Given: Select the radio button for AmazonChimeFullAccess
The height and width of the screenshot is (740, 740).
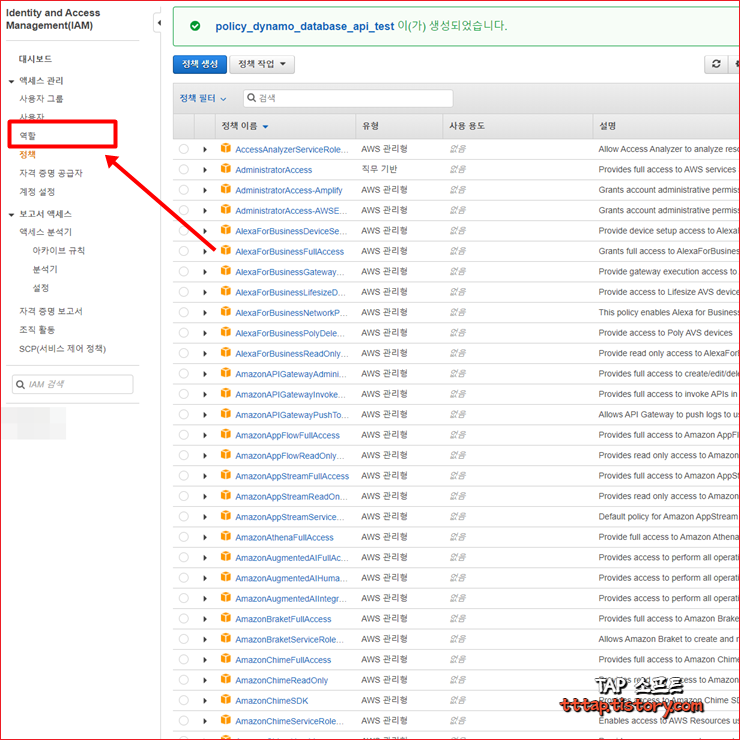Looking at the screenshot, I should click(184, 659).
